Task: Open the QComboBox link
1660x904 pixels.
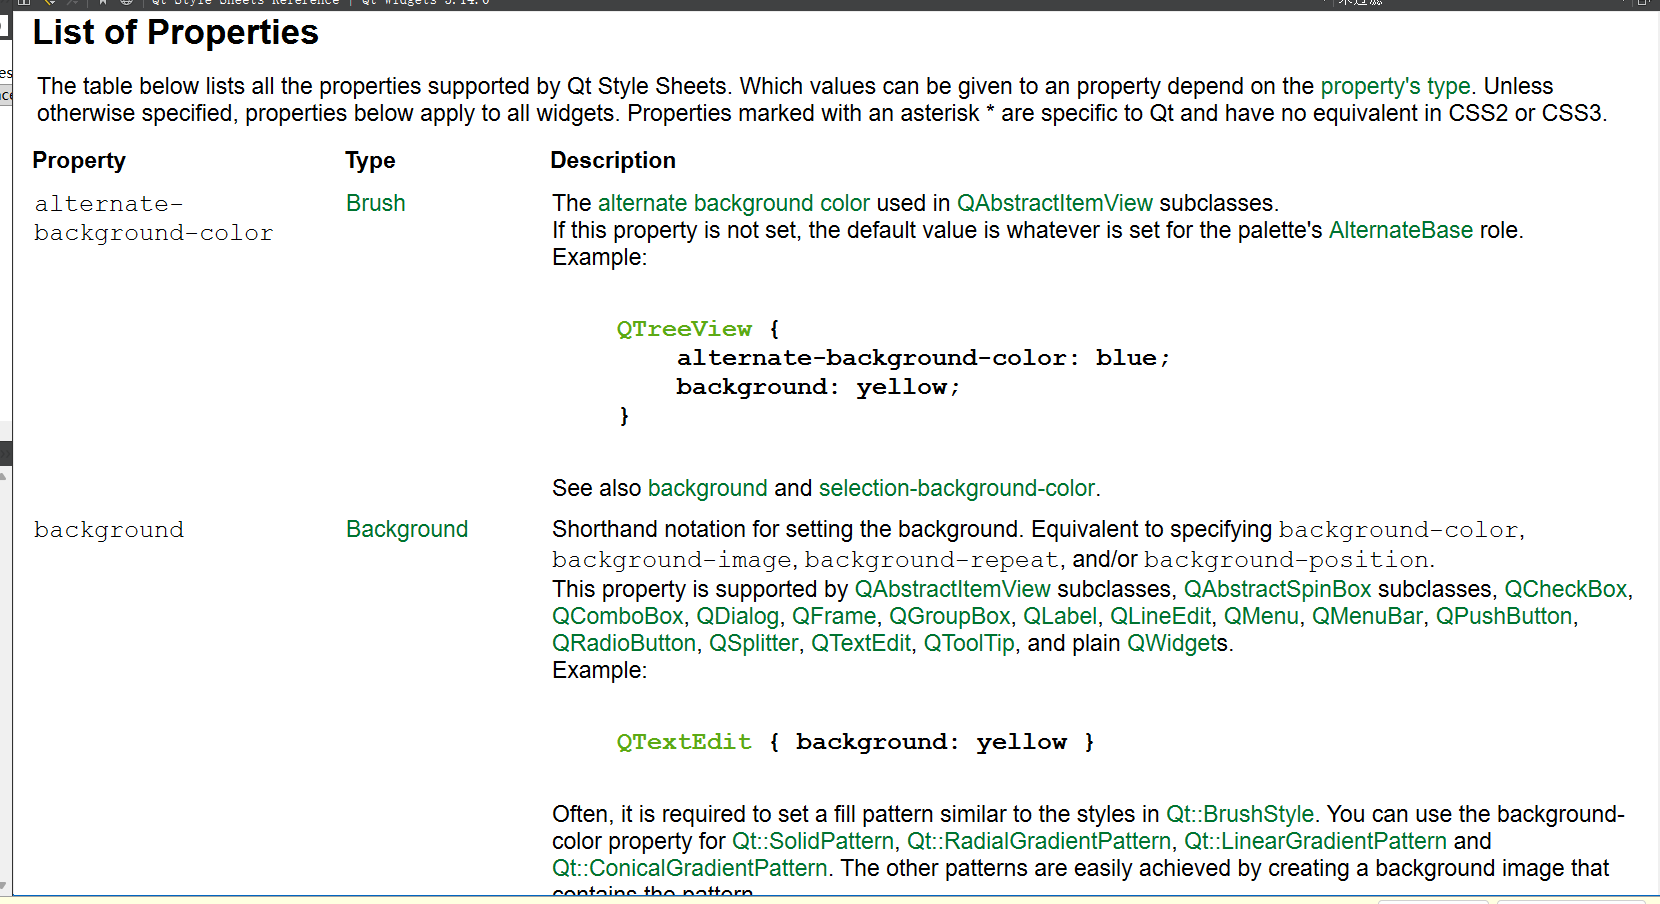Action: click(x=618, y=616)
